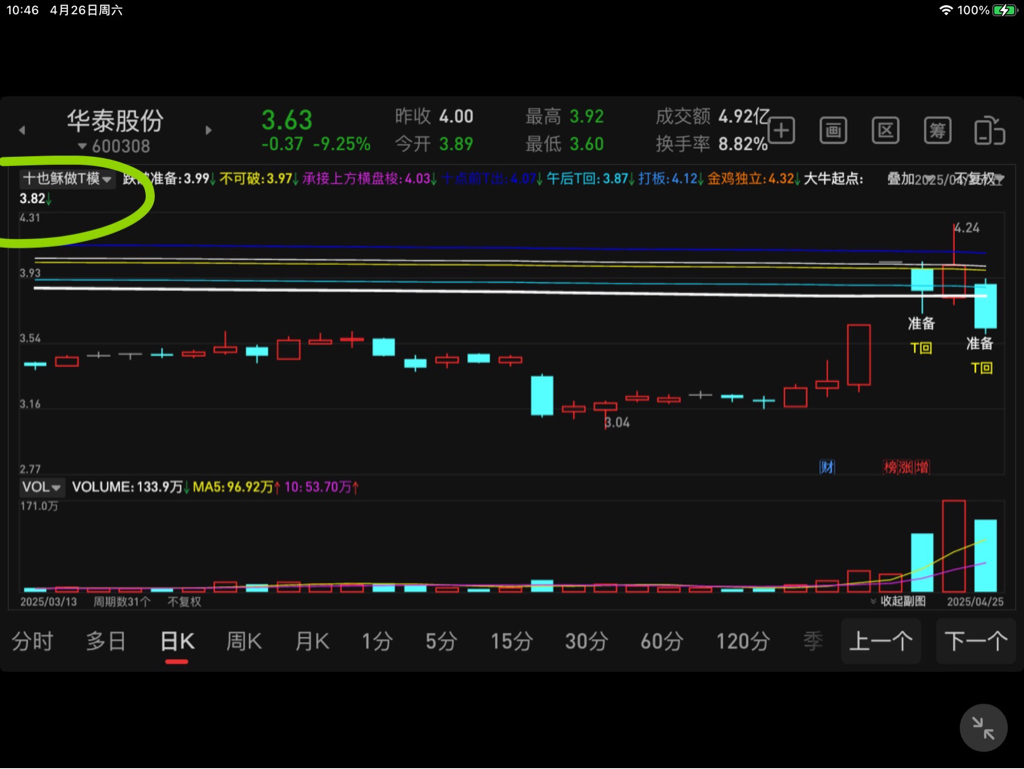Tap the VOLUME:133.9万 readout
Viewport: 1024px width, 769px height.
click(x=131, y=487)
